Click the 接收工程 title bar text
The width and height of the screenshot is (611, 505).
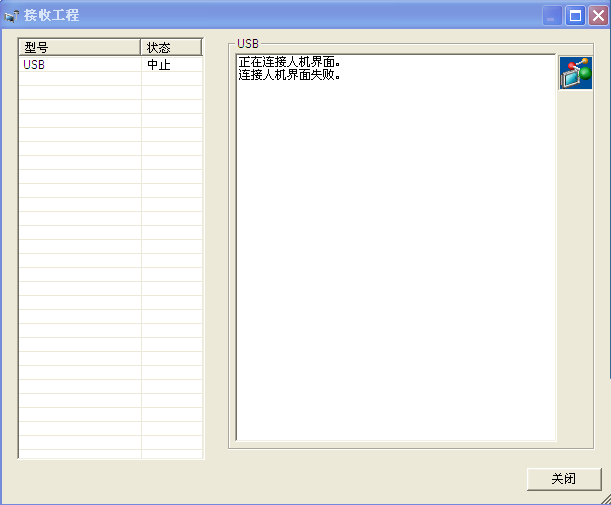pyautogui.click(x=52, y=16)
